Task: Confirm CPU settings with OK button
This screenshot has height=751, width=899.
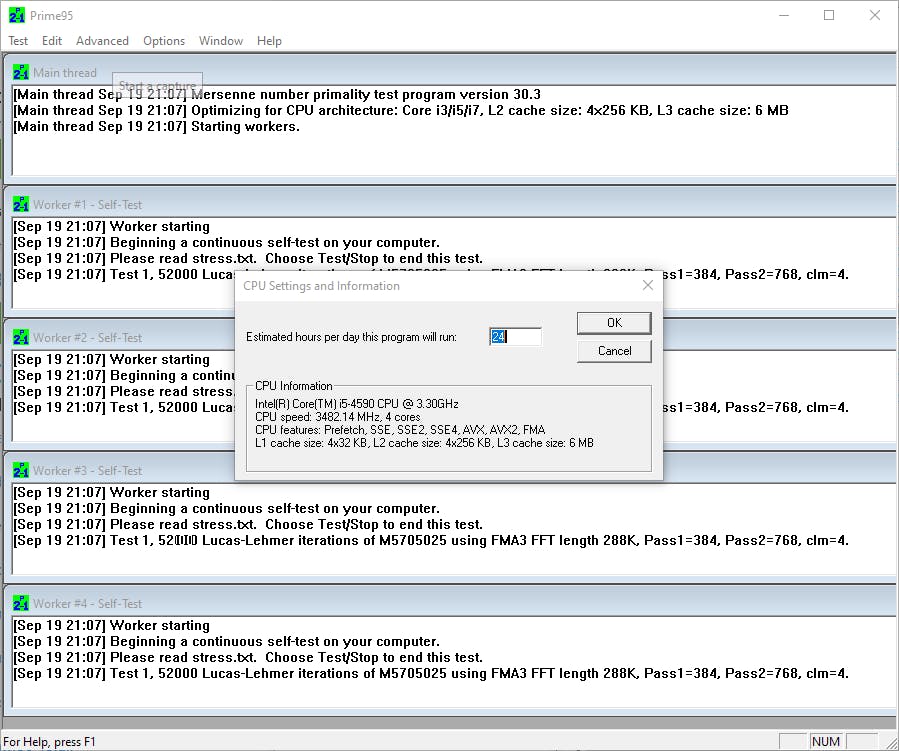Action: pos(614,323)
